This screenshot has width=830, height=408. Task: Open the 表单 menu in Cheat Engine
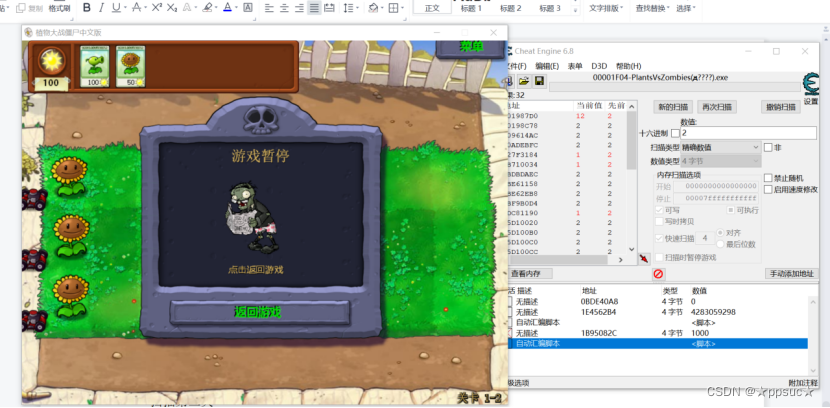coord(575,66)
